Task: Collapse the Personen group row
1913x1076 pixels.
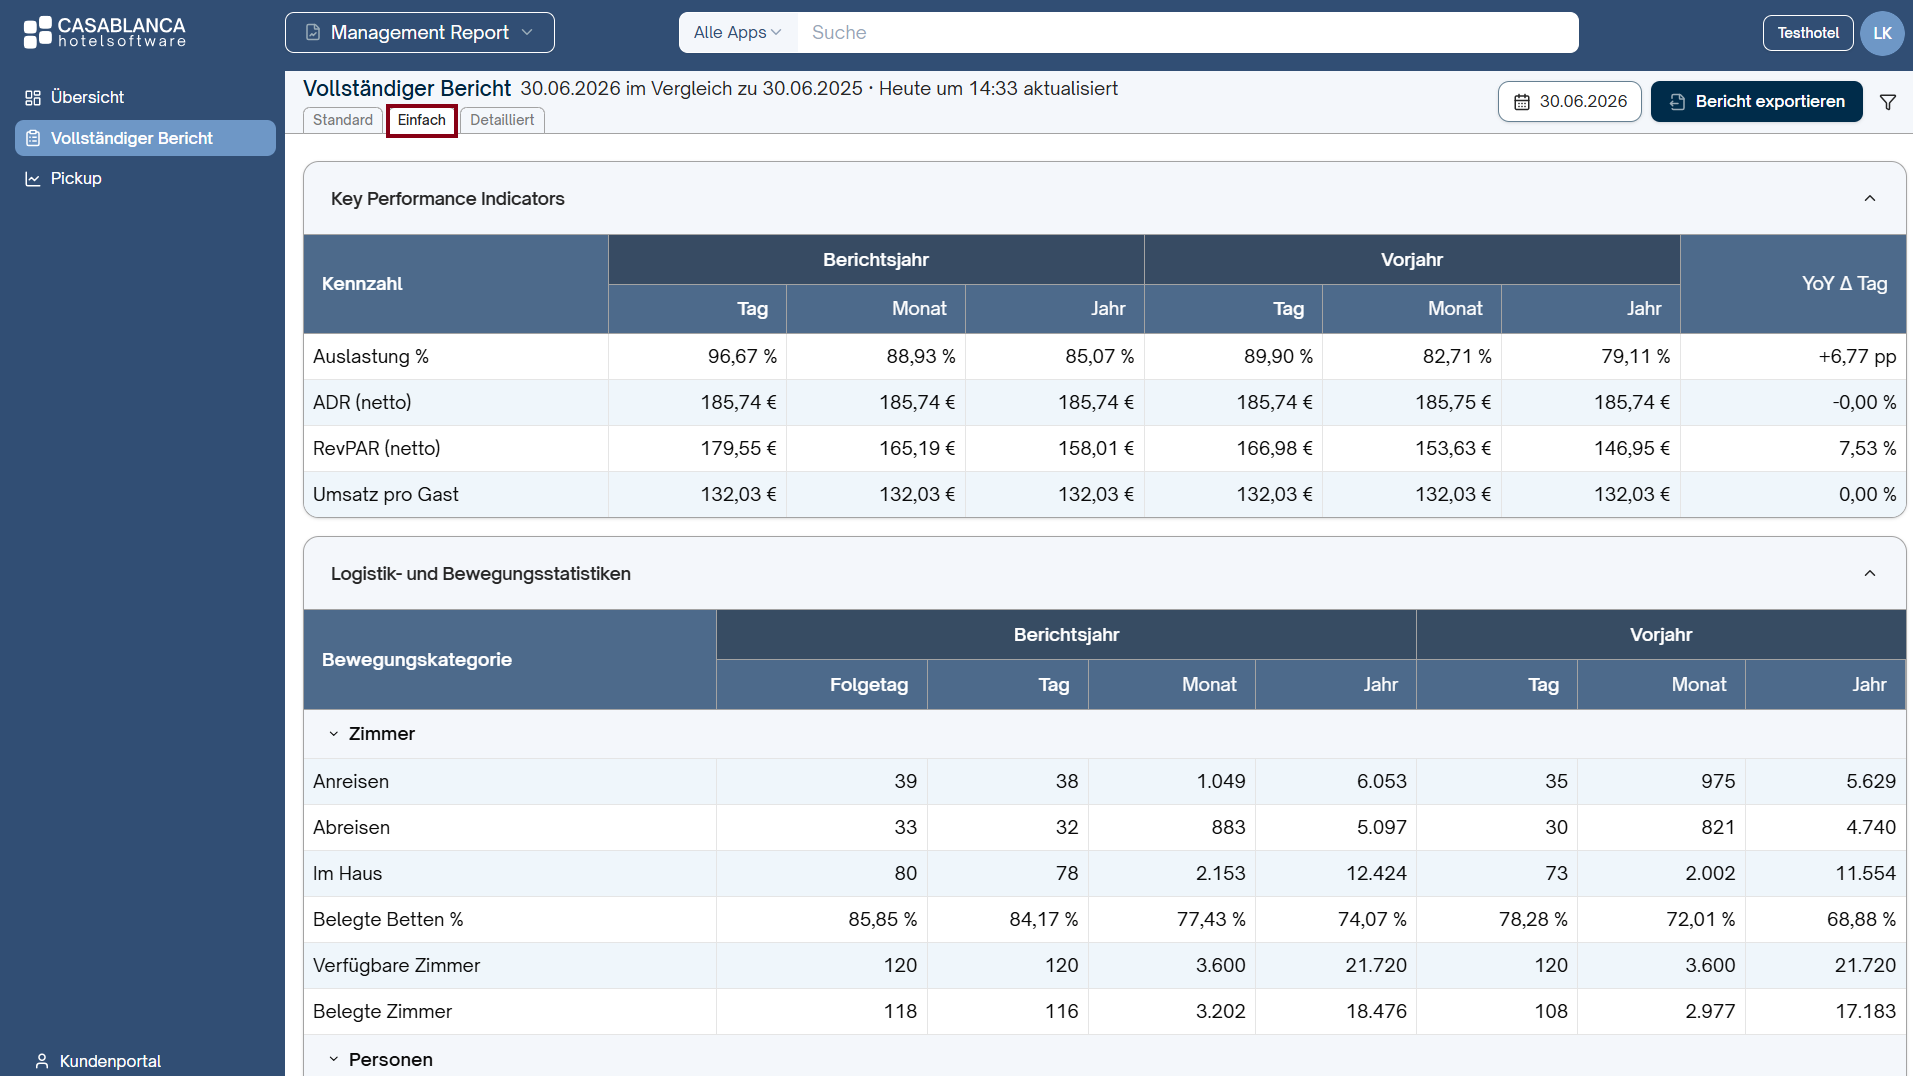Action: tap(334, 1059)
